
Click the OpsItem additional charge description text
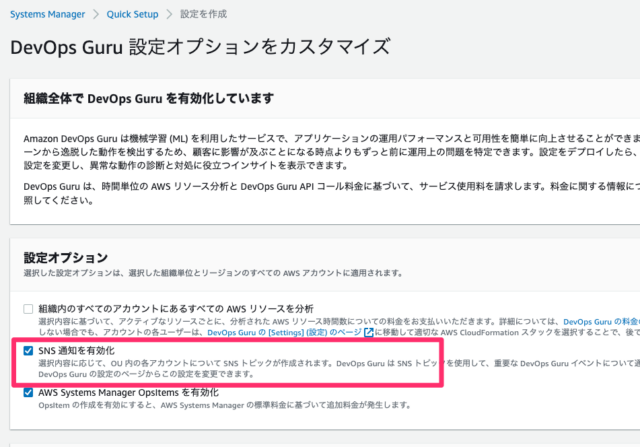(224, 405)
